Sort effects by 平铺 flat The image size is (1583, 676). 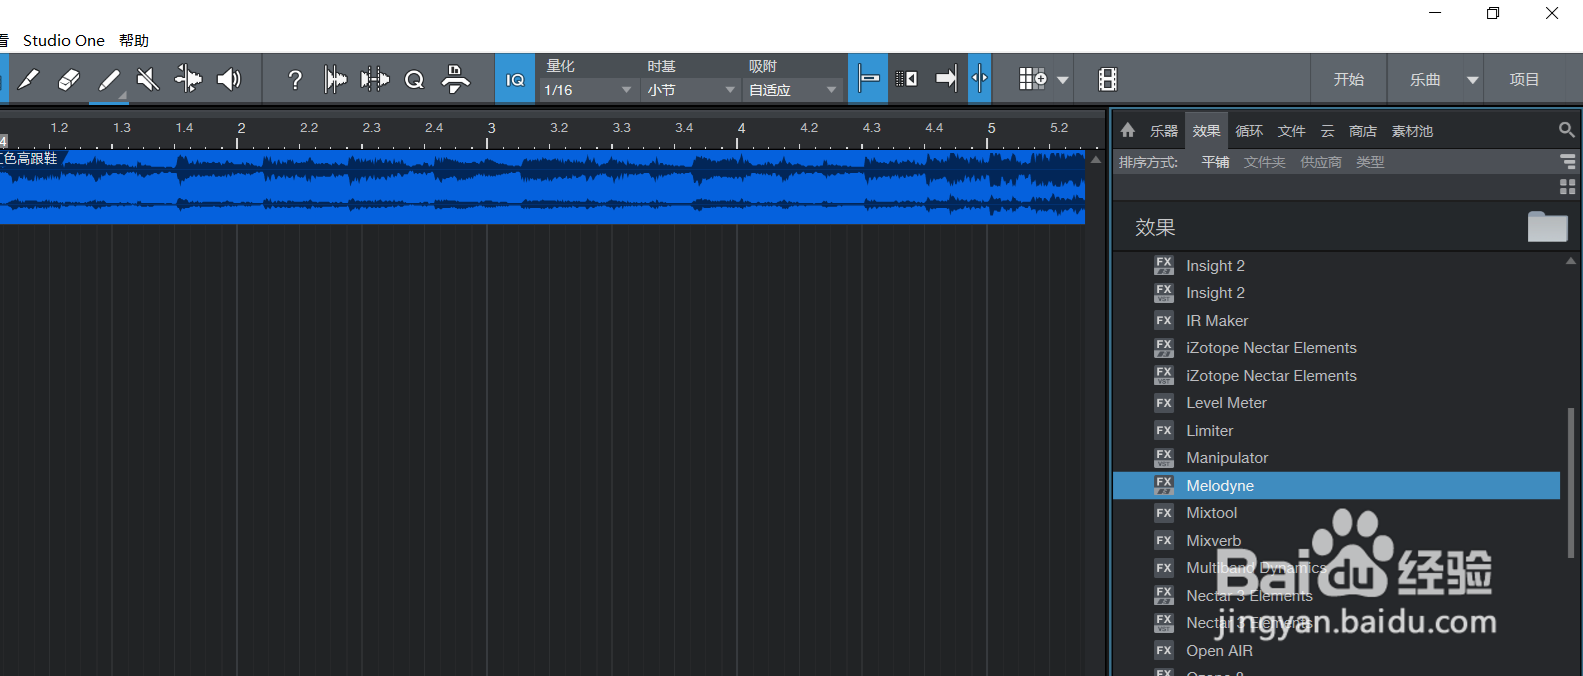click(1216, 162)
